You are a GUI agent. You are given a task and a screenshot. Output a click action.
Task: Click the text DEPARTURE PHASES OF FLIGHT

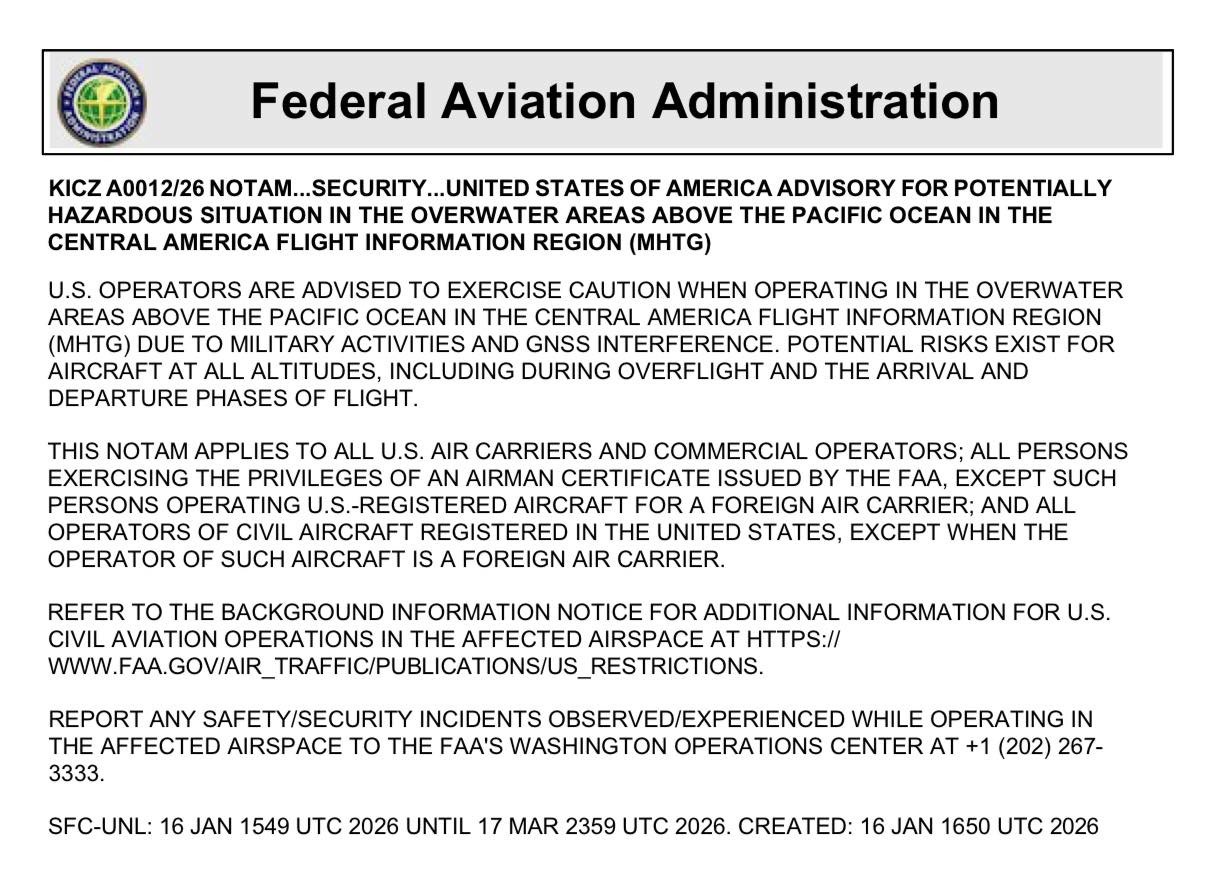pos(231,398)
